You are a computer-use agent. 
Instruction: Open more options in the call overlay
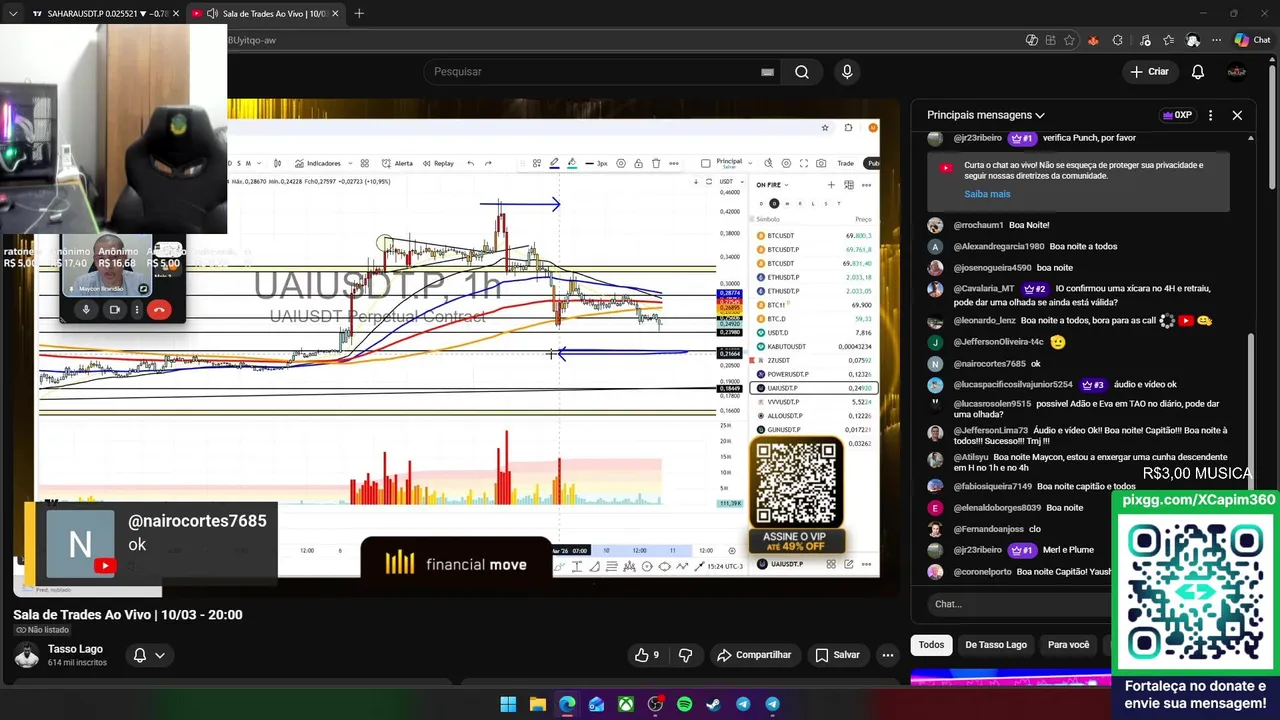click(x=137, y=310)
